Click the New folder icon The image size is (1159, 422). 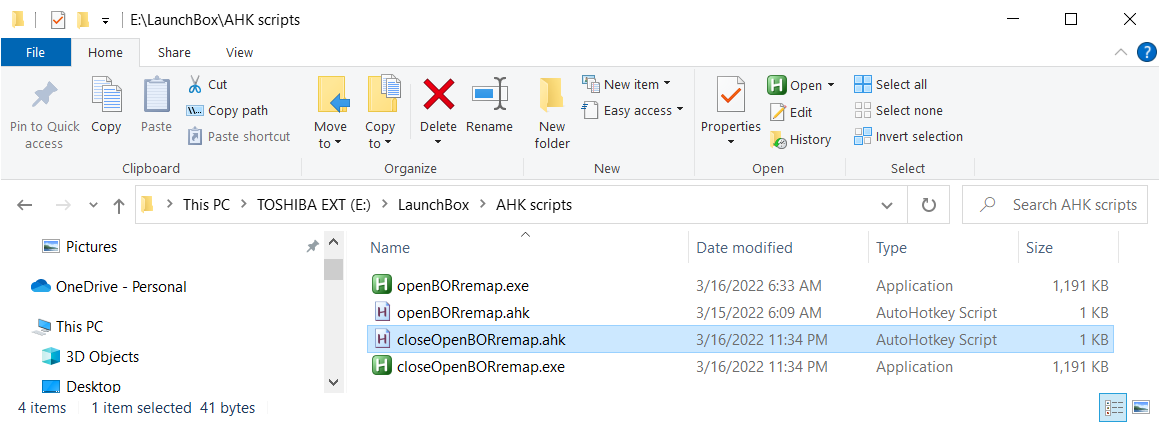(x=552, y=95)
